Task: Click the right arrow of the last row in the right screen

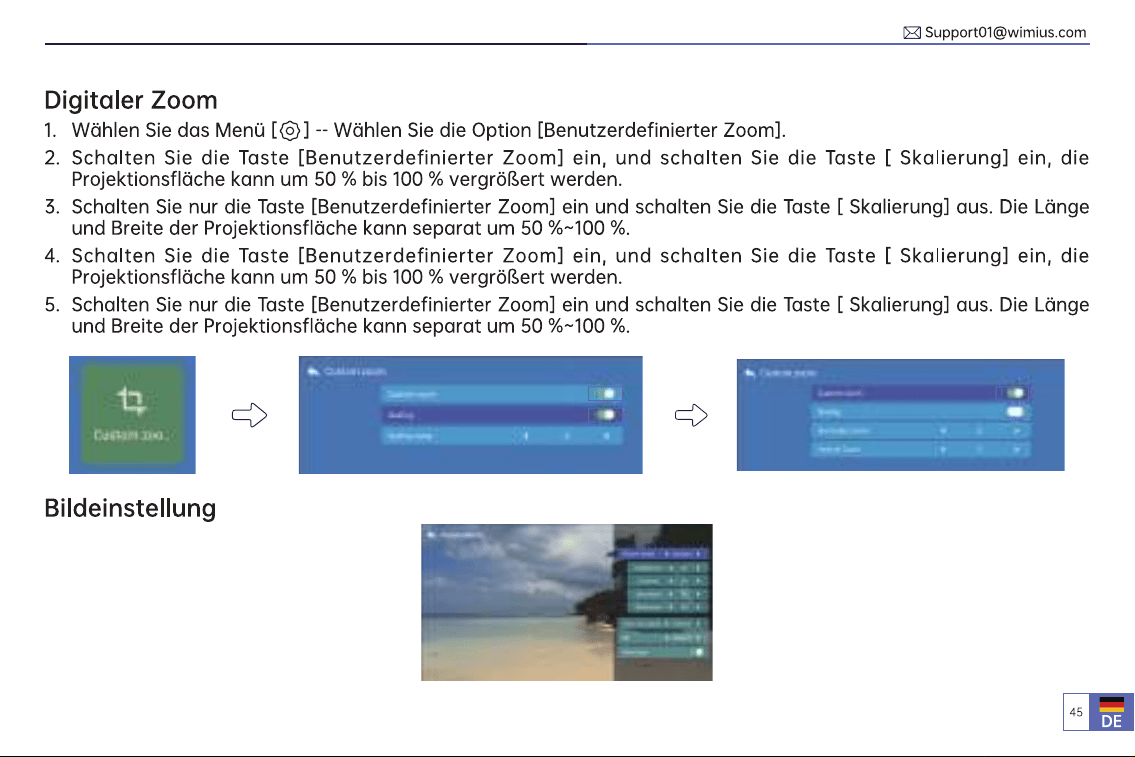Action: coord(1016,449)
